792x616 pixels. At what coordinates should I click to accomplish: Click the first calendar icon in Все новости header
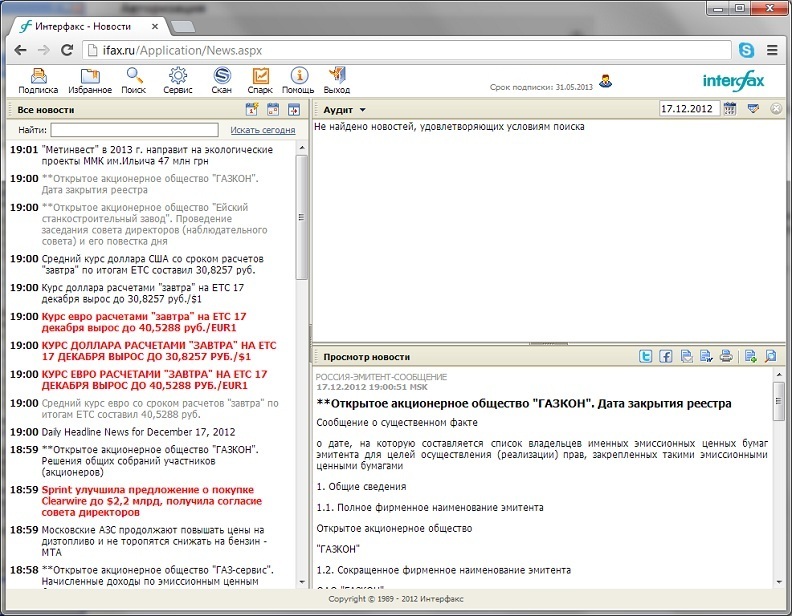click(252, 109)
